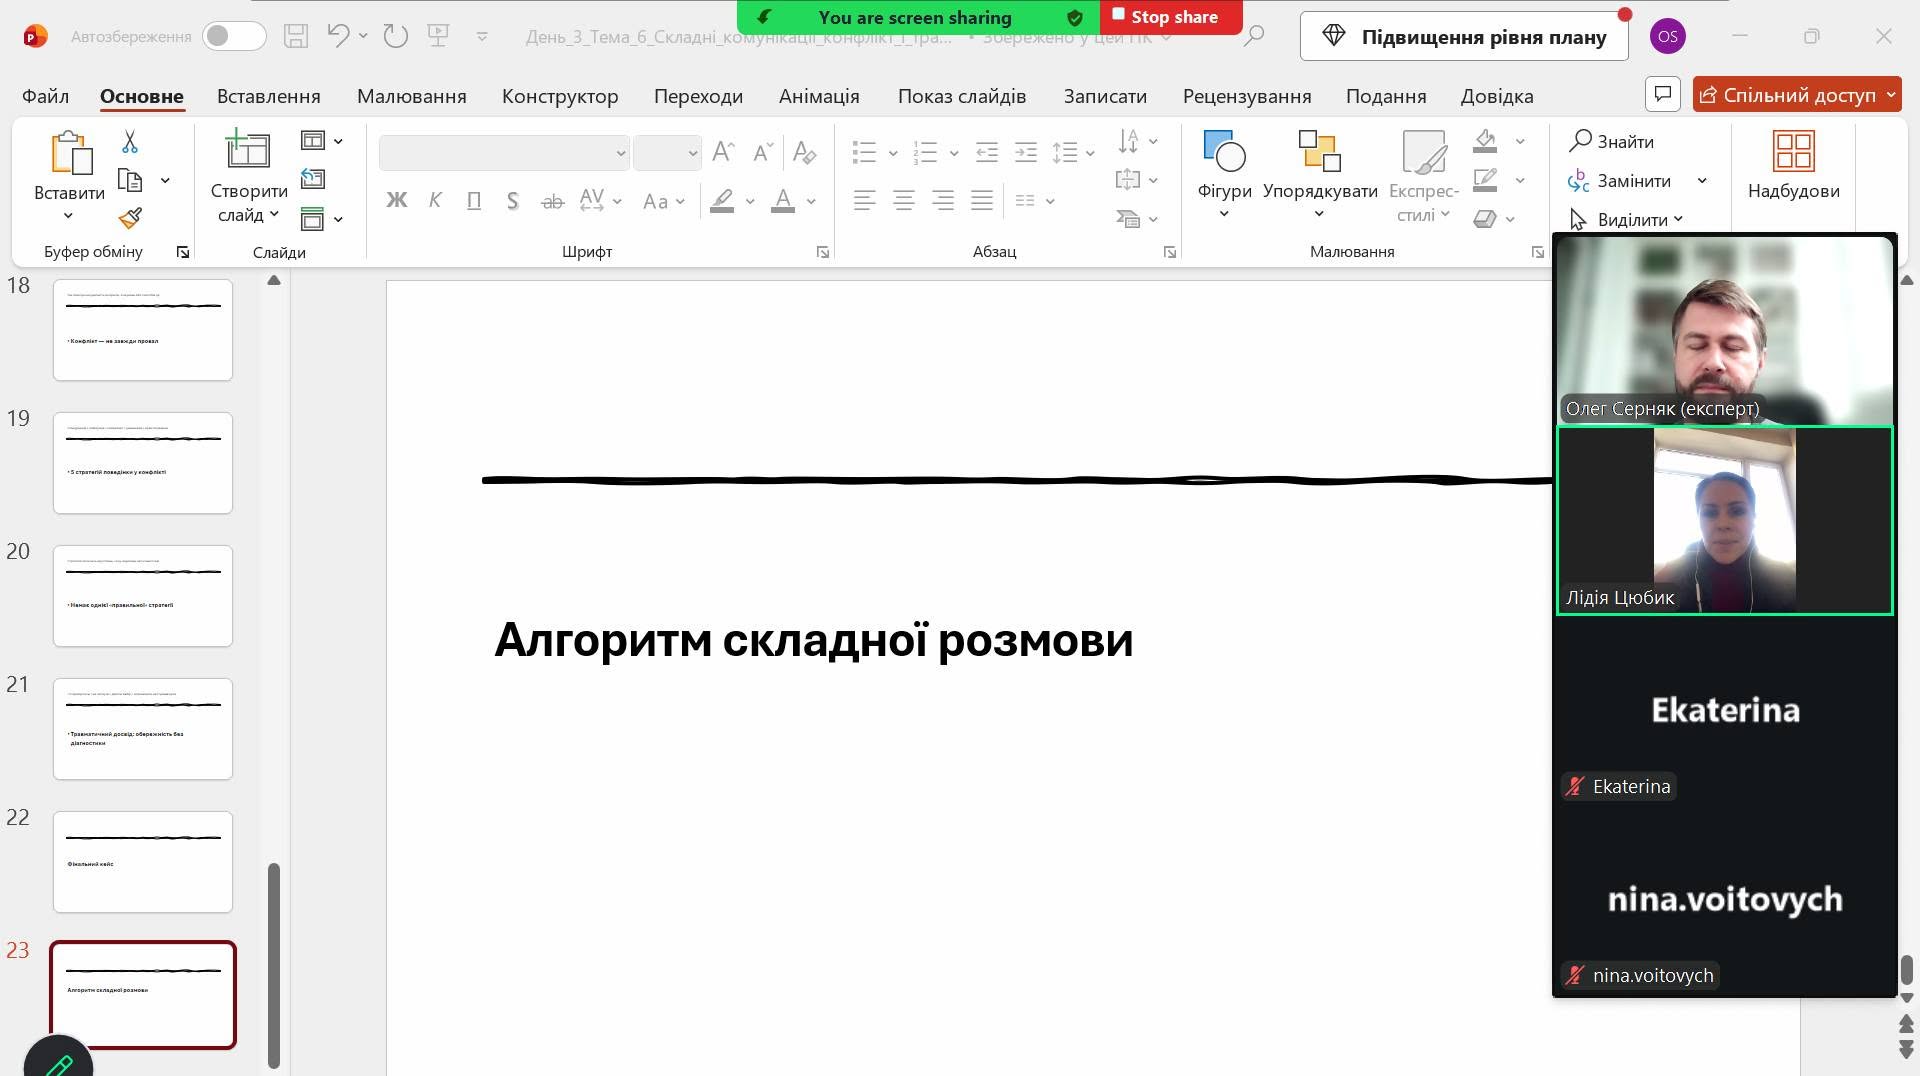Click the Undo arrow icon
1920x1076 pixels.
(x=339, y=36)
